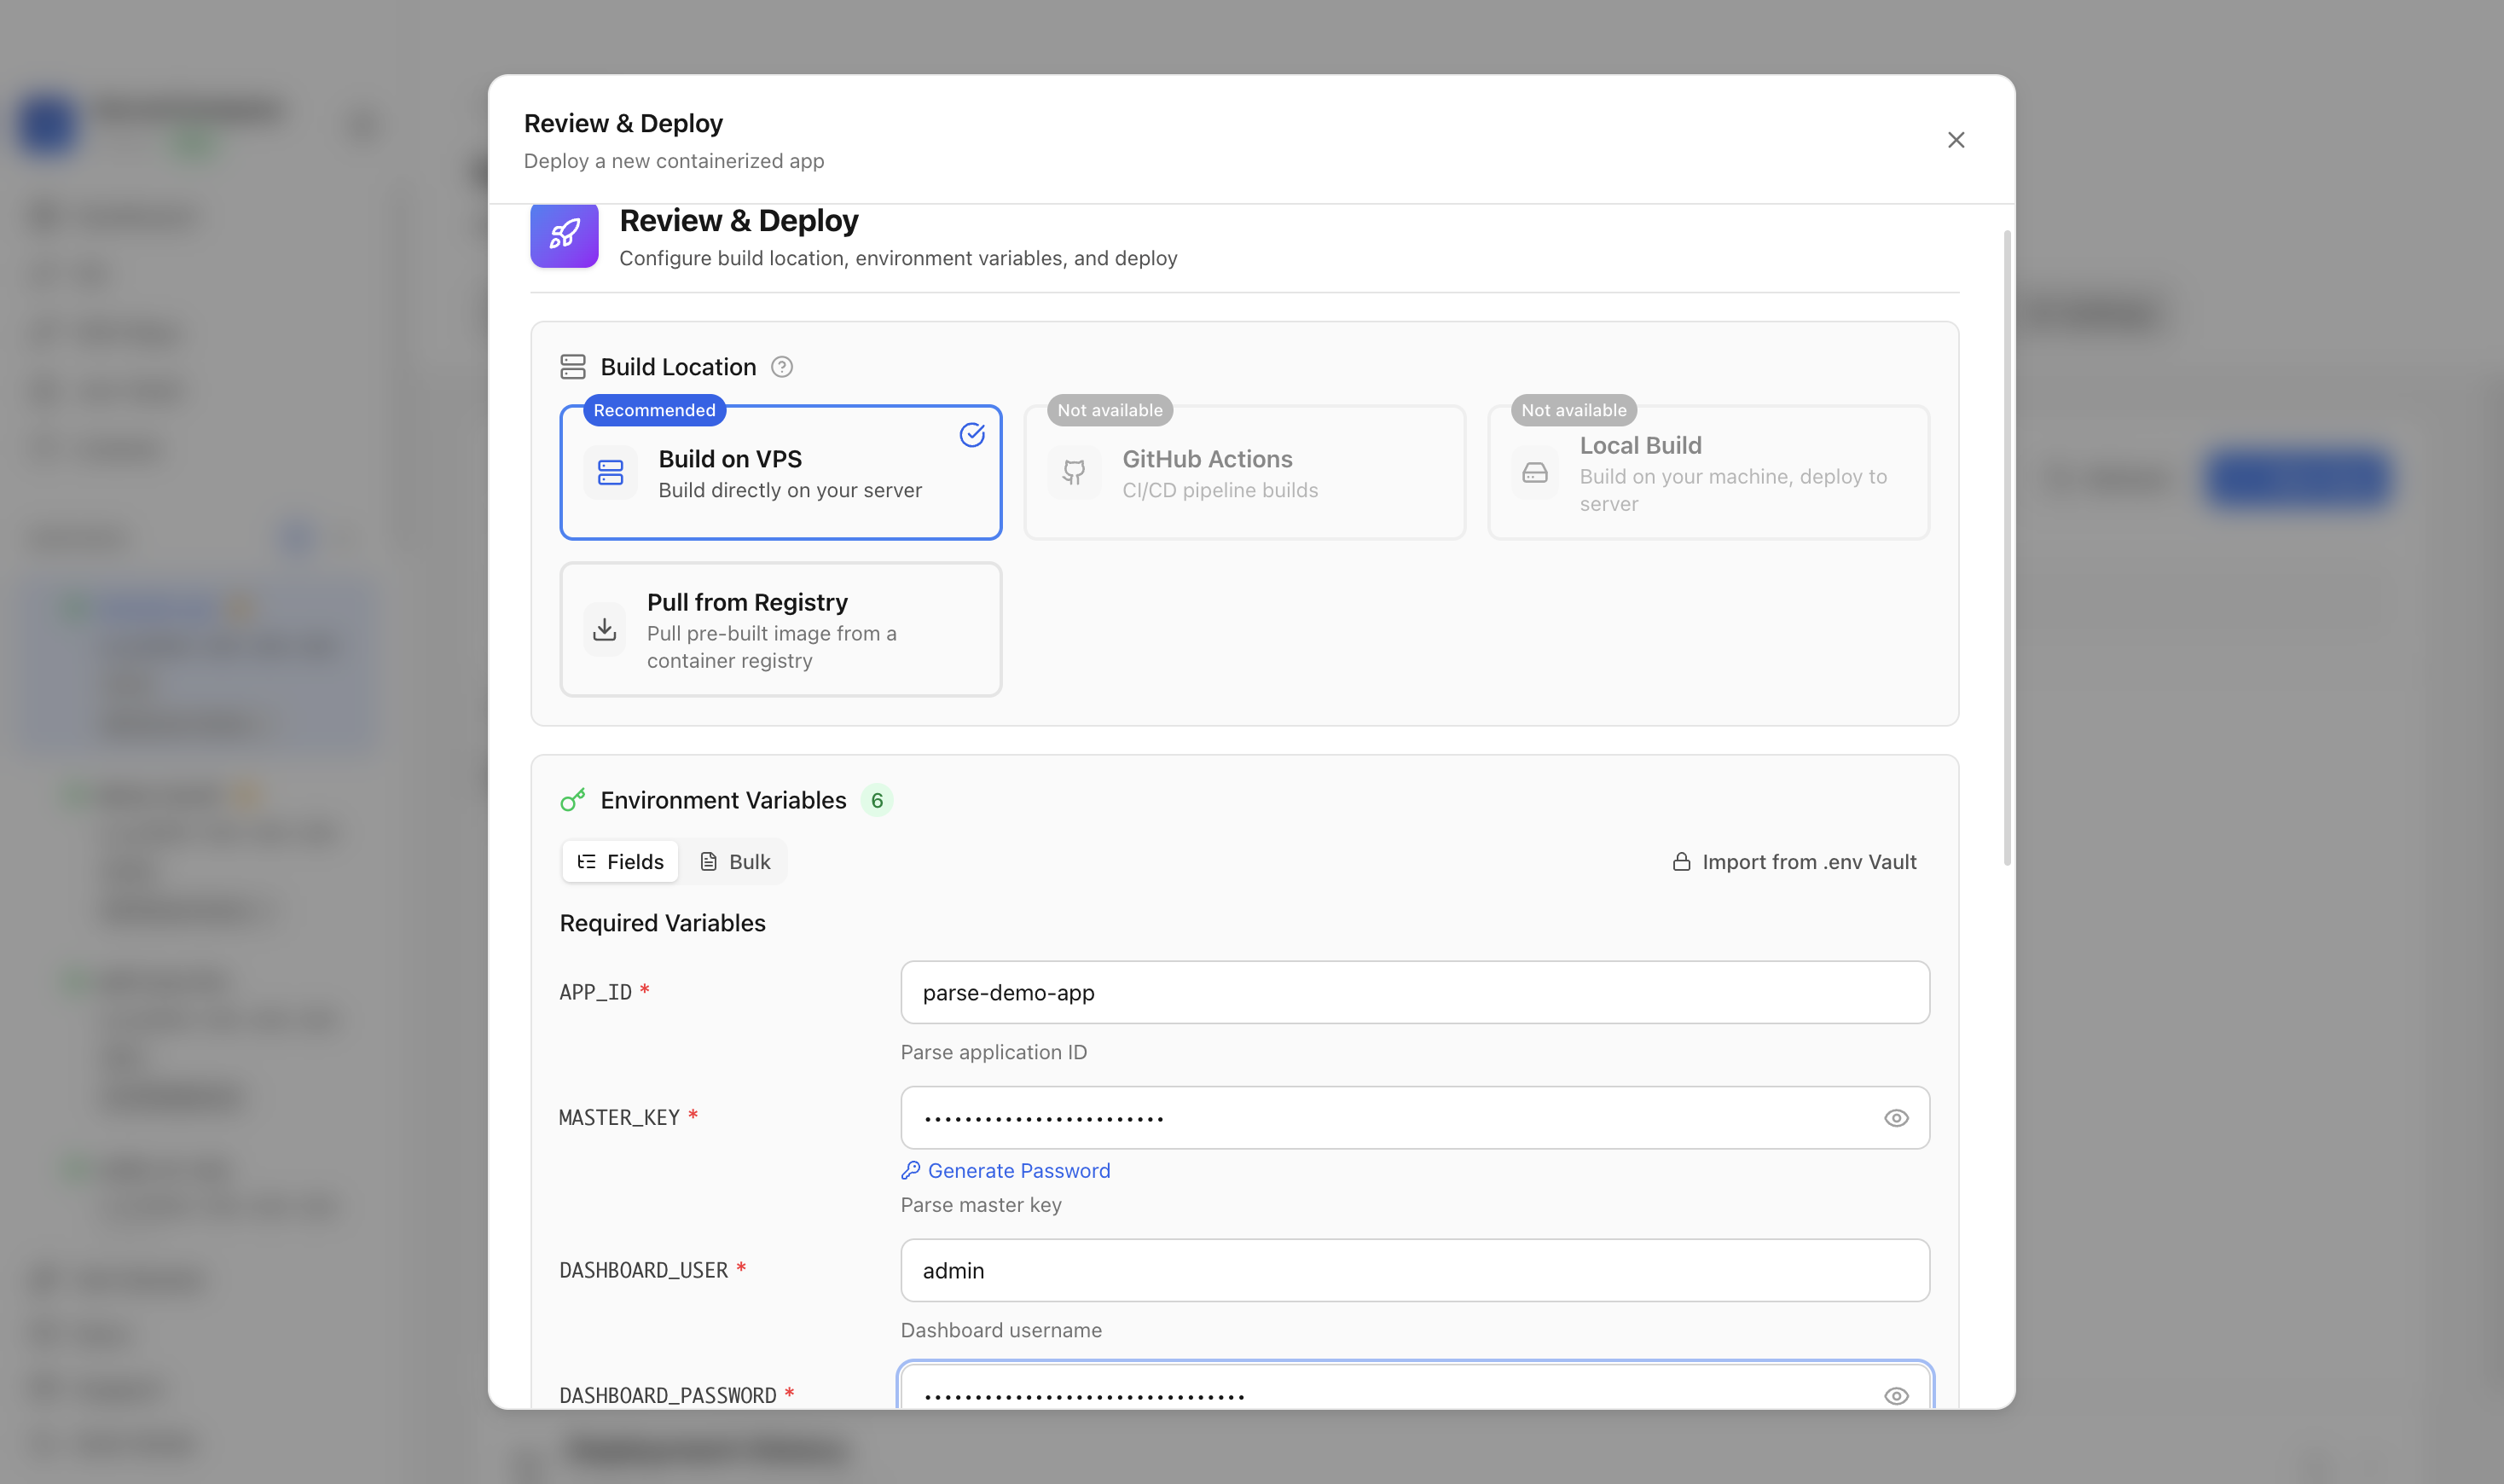
Task: Click the Environment Variables key icon
Action: (x=573, y=800)
